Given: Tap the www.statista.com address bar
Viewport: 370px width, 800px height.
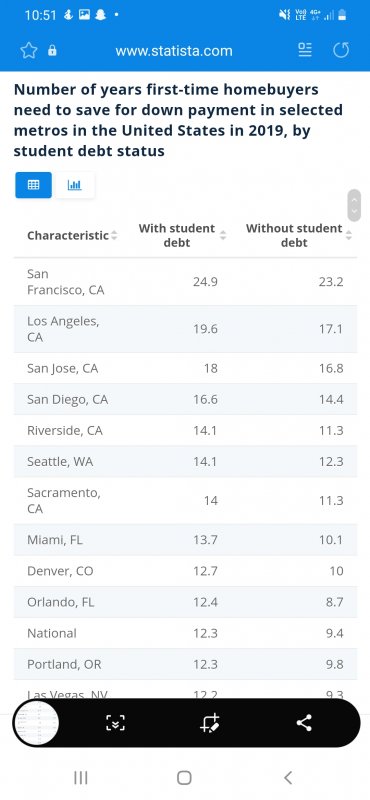Looking at the screenshot, I should click(174, 51).
